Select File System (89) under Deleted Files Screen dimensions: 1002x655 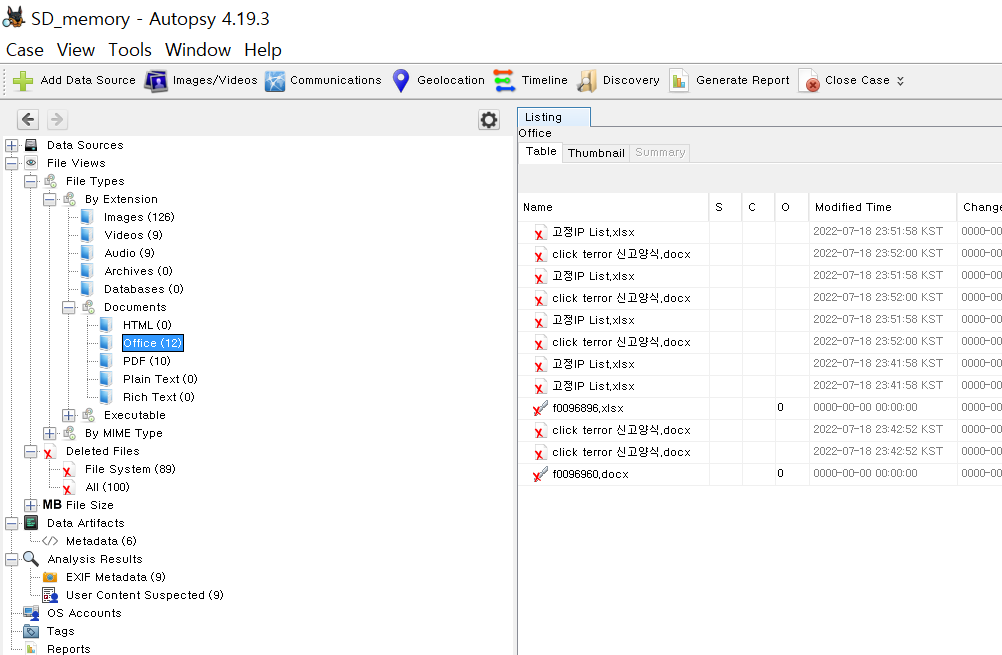click(130, 469)
